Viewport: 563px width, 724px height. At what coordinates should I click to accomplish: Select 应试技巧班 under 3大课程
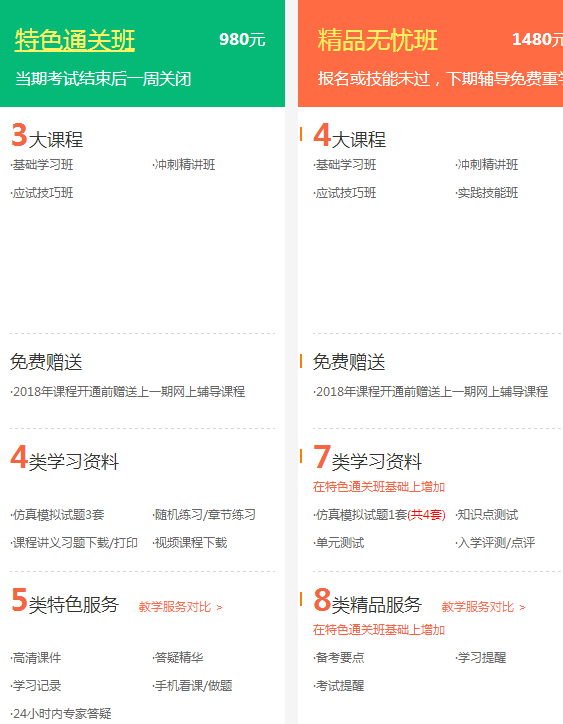click(42, 193)
